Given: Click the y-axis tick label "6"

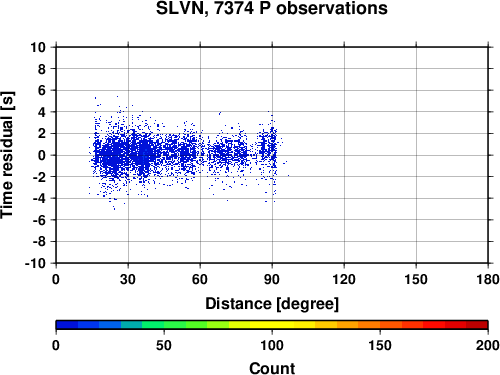Looking at the screenshot, I should point(42,90).
